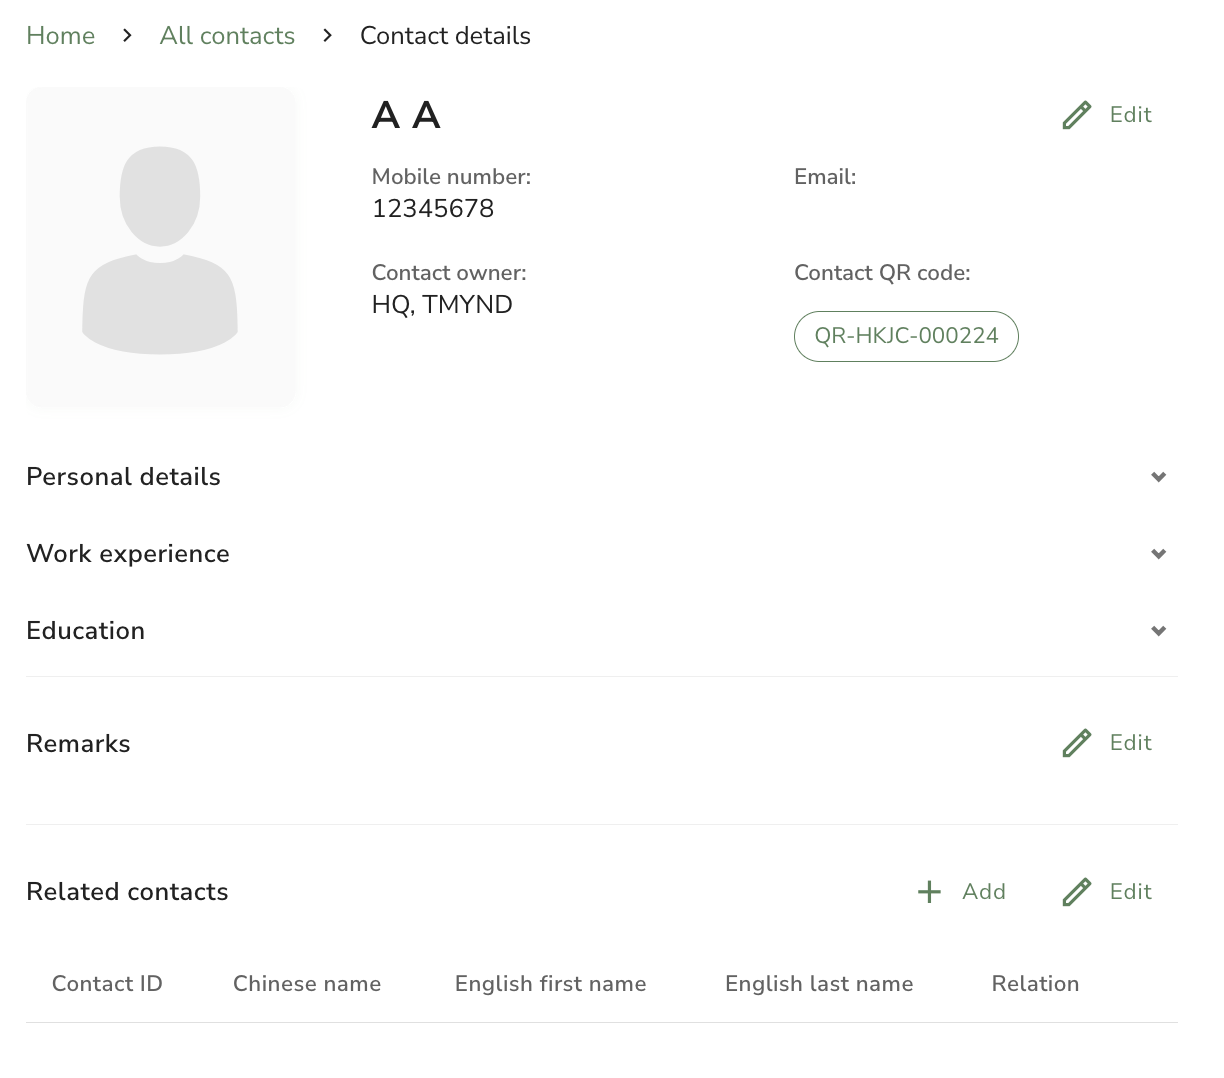Image resolution: width=1224 pixels, height=1078 pixels.
Task: Click the English last name column header
Action: [819, 984]
